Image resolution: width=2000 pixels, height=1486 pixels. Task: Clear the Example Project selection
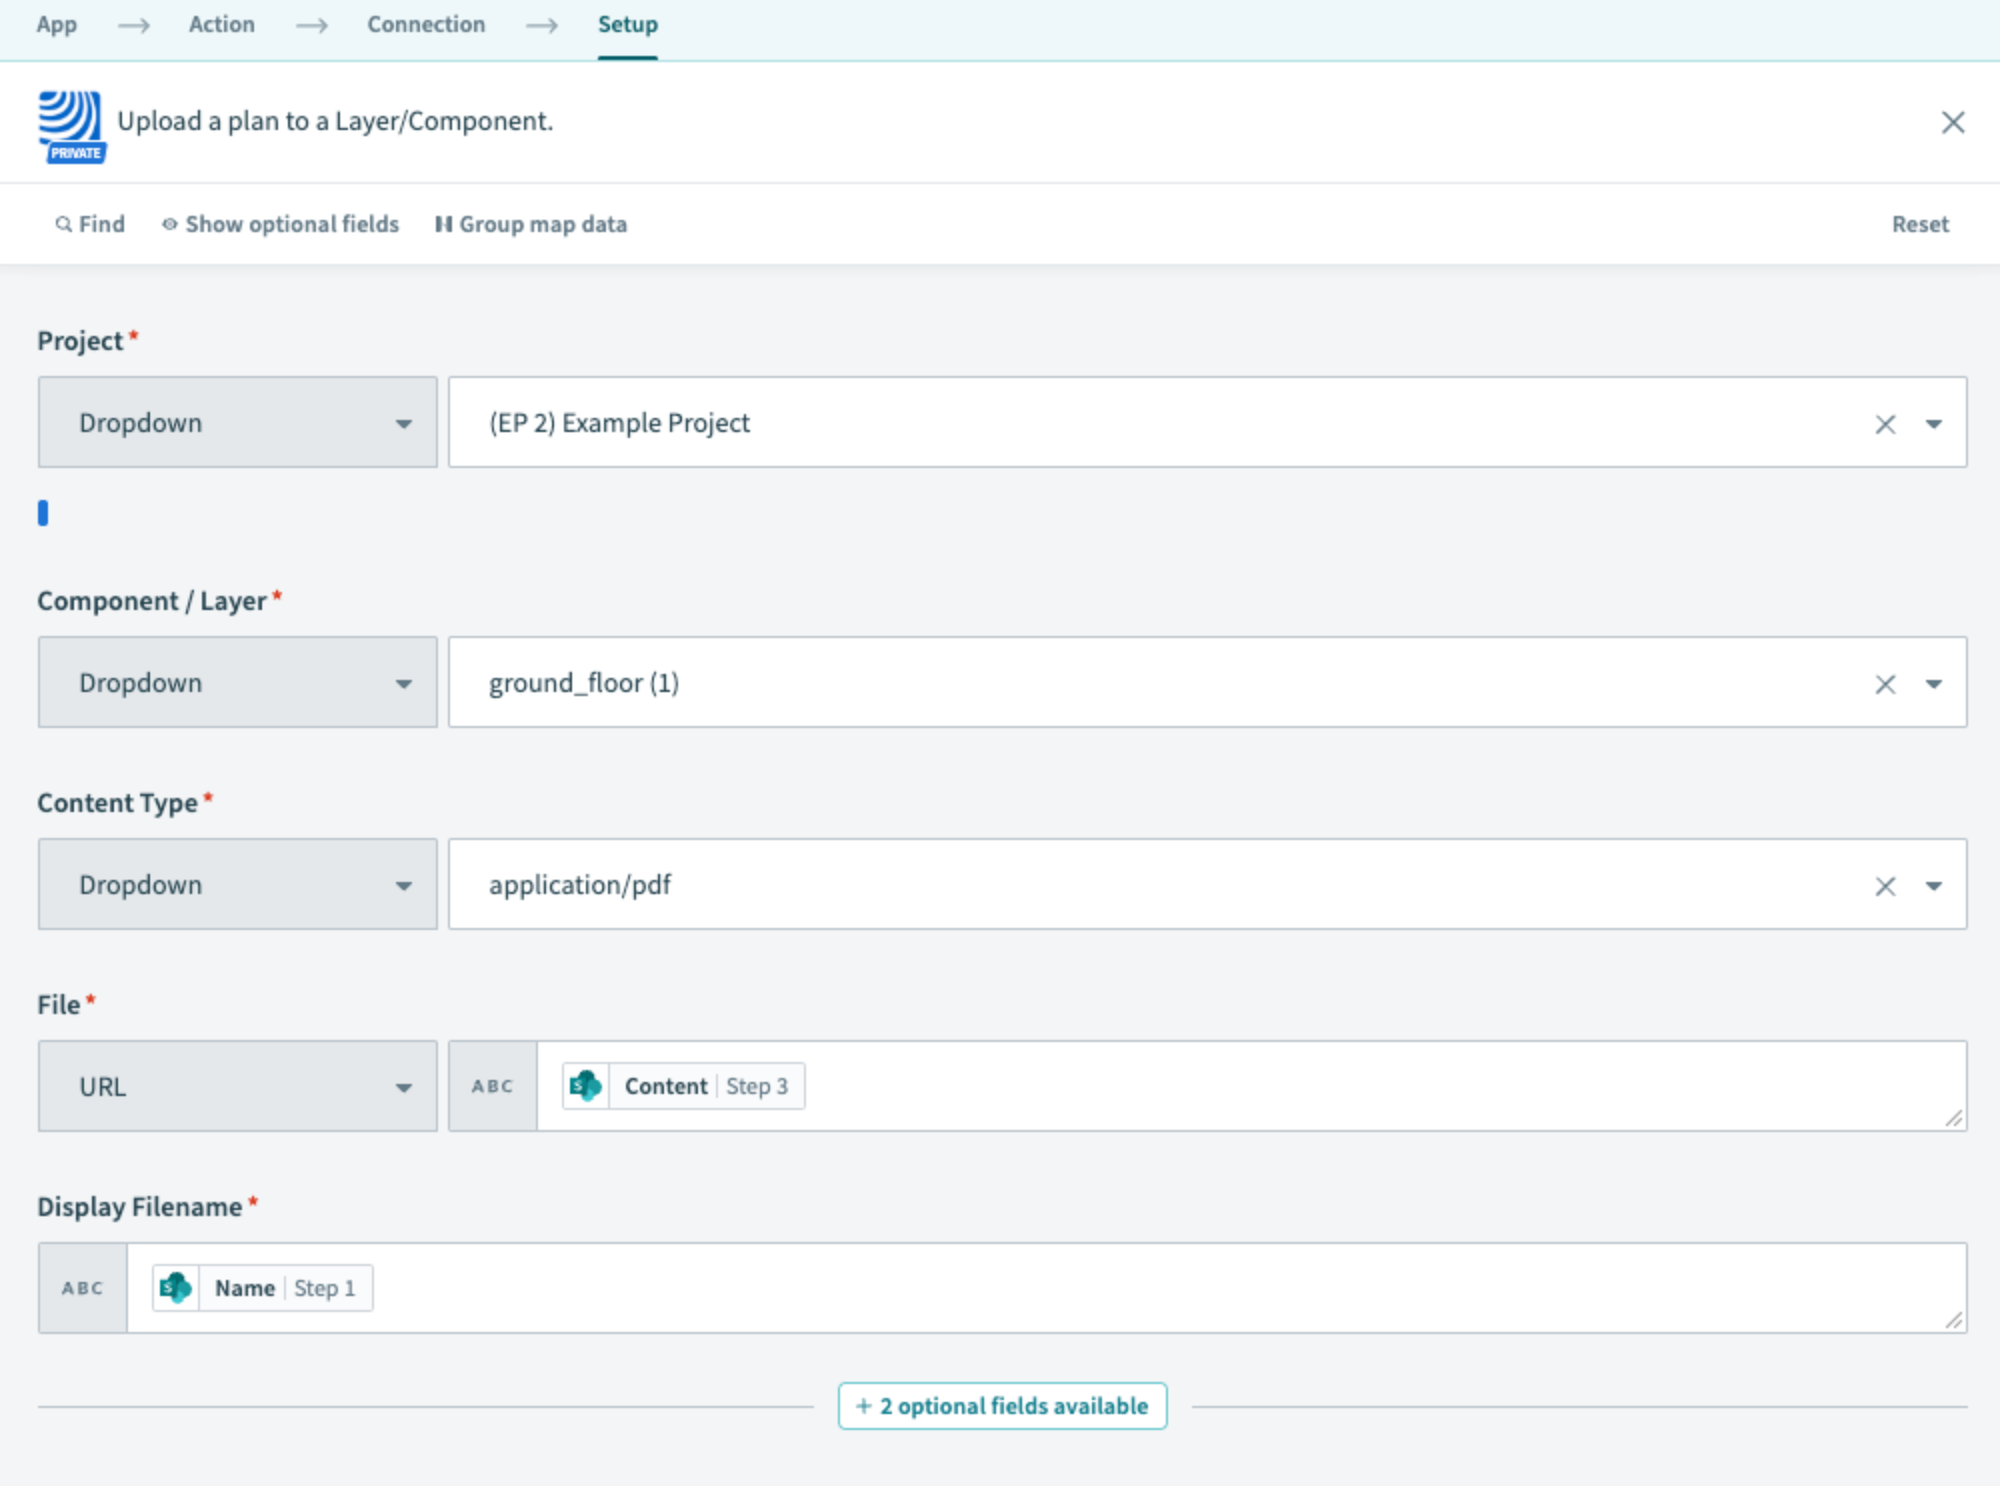pos(1885,424)
